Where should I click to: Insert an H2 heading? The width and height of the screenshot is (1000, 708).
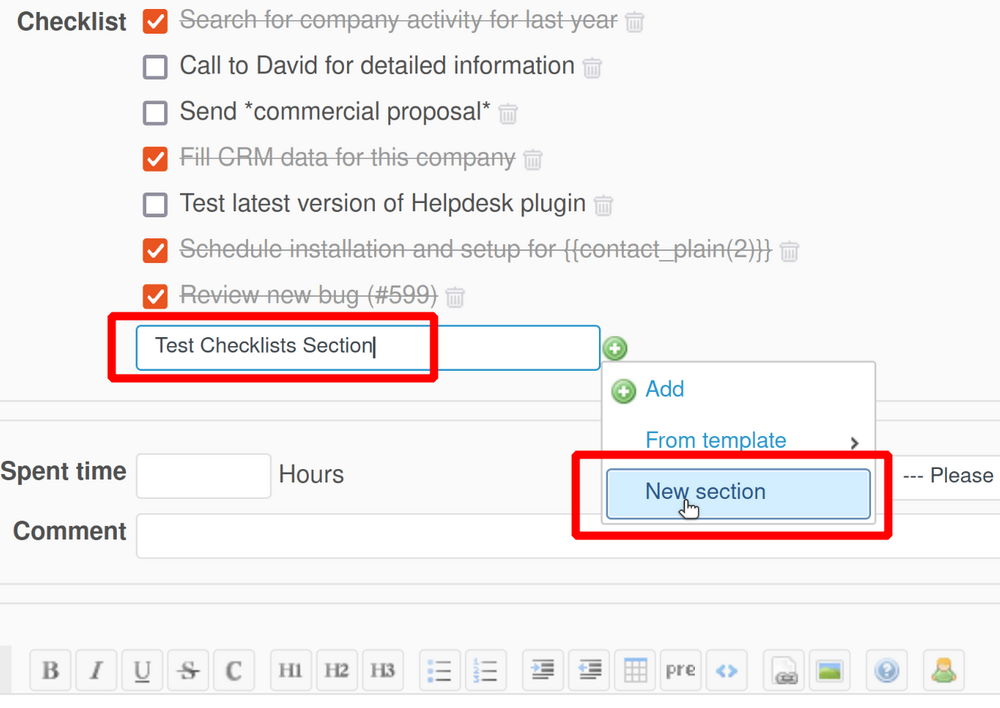click(337, 670)
